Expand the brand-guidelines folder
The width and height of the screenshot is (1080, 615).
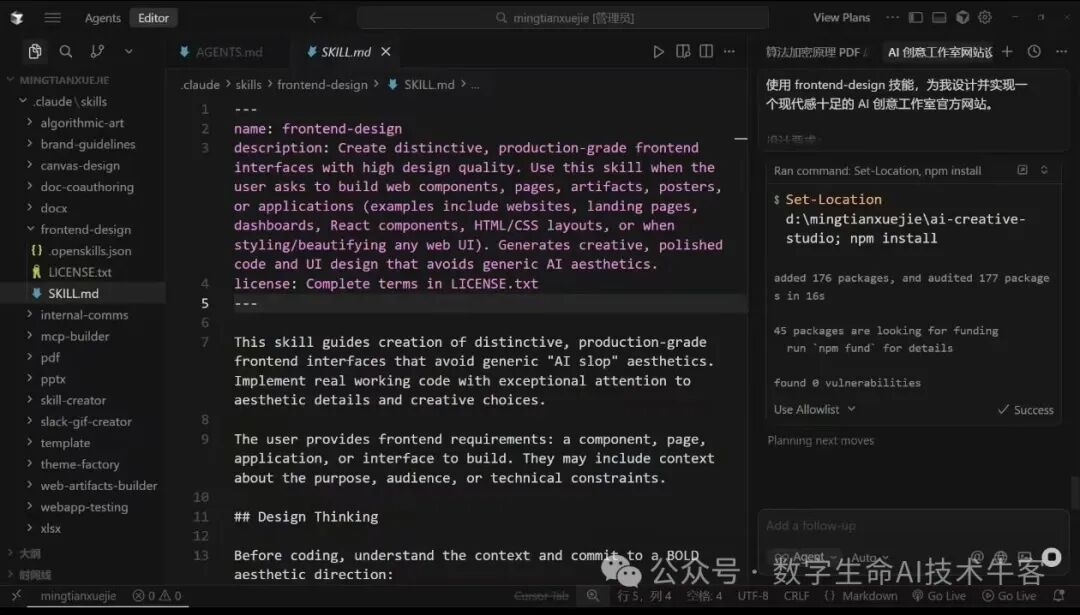pyautogui.click(x=87, y=144)
